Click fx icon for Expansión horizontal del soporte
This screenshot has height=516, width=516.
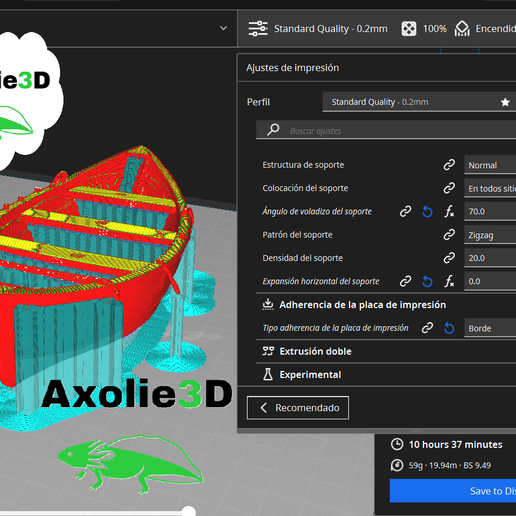(449, 281)
